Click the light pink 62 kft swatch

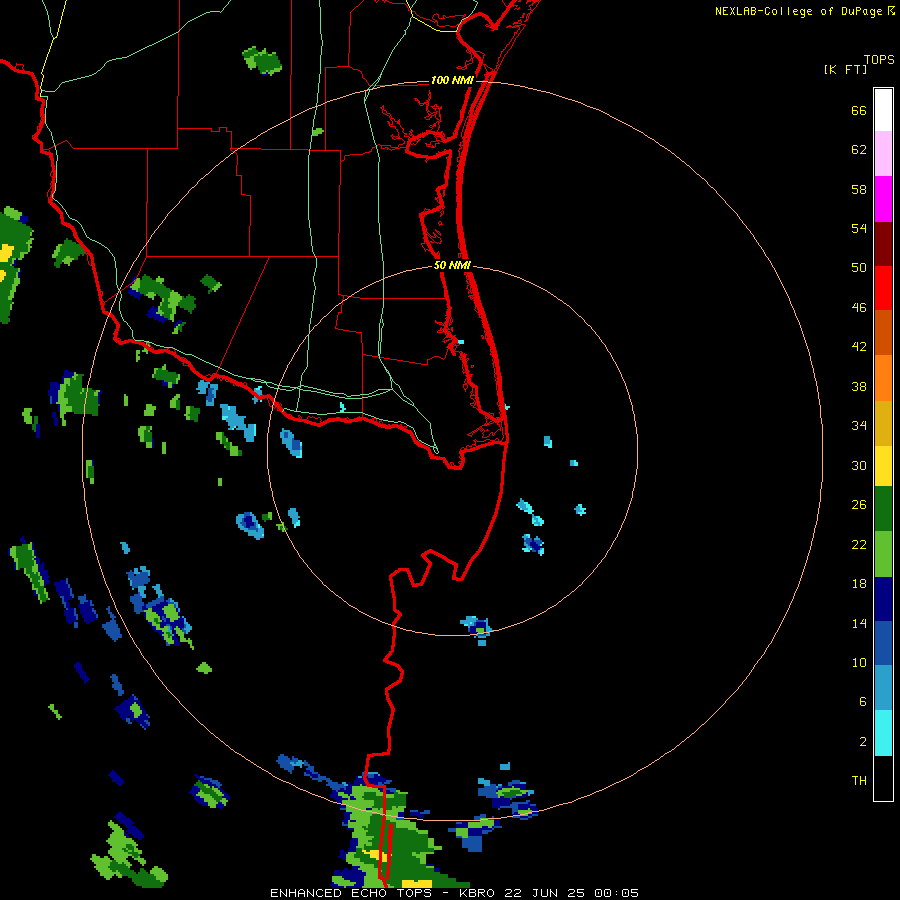[x=883, y=153]
